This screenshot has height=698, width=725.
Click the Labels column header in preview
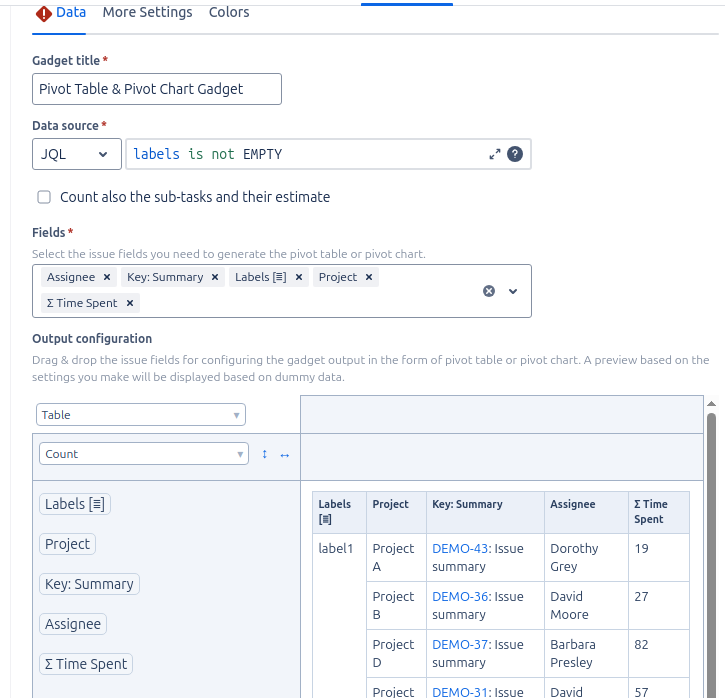coord(339,512)
